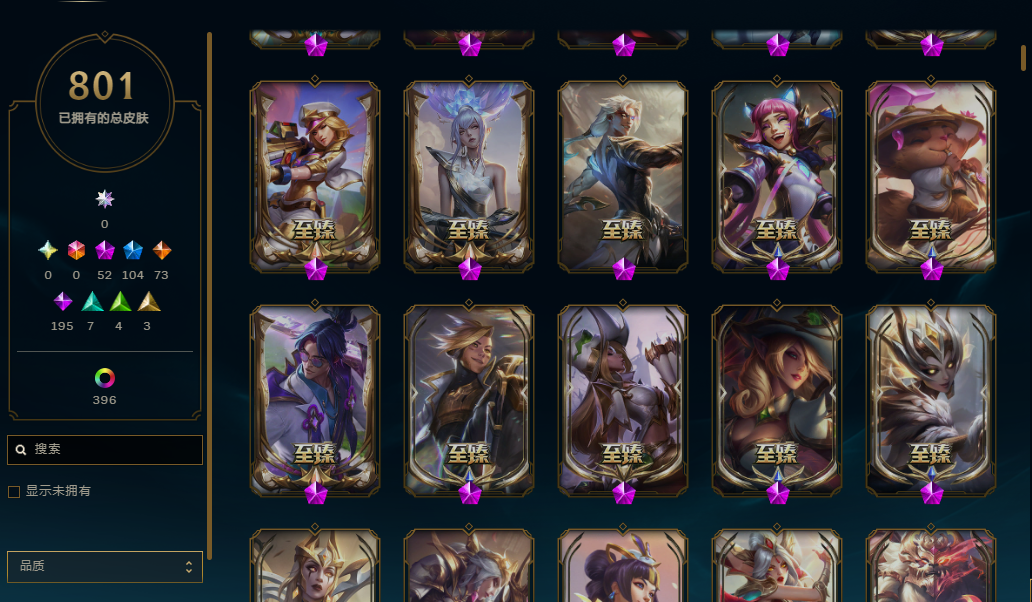Click the skin grid vertical scrollbar handle
The height and width of the screenshot is (602, 1032).
pyautogui.click(x=1023, y=58)
